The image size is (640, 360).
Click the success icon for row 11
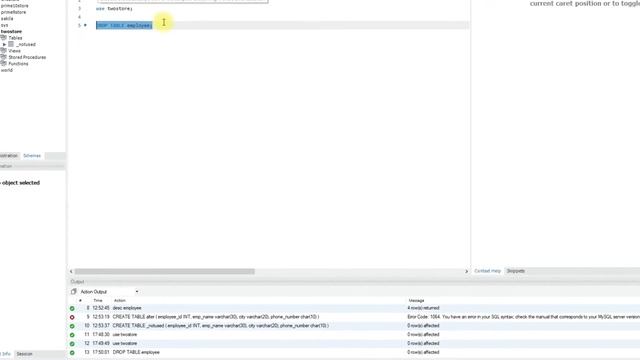click(72, 335)
